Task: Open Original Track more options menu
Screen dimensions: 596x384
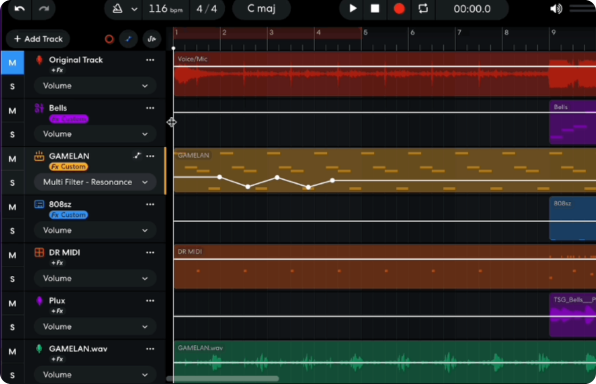Action: click(150, 60)
